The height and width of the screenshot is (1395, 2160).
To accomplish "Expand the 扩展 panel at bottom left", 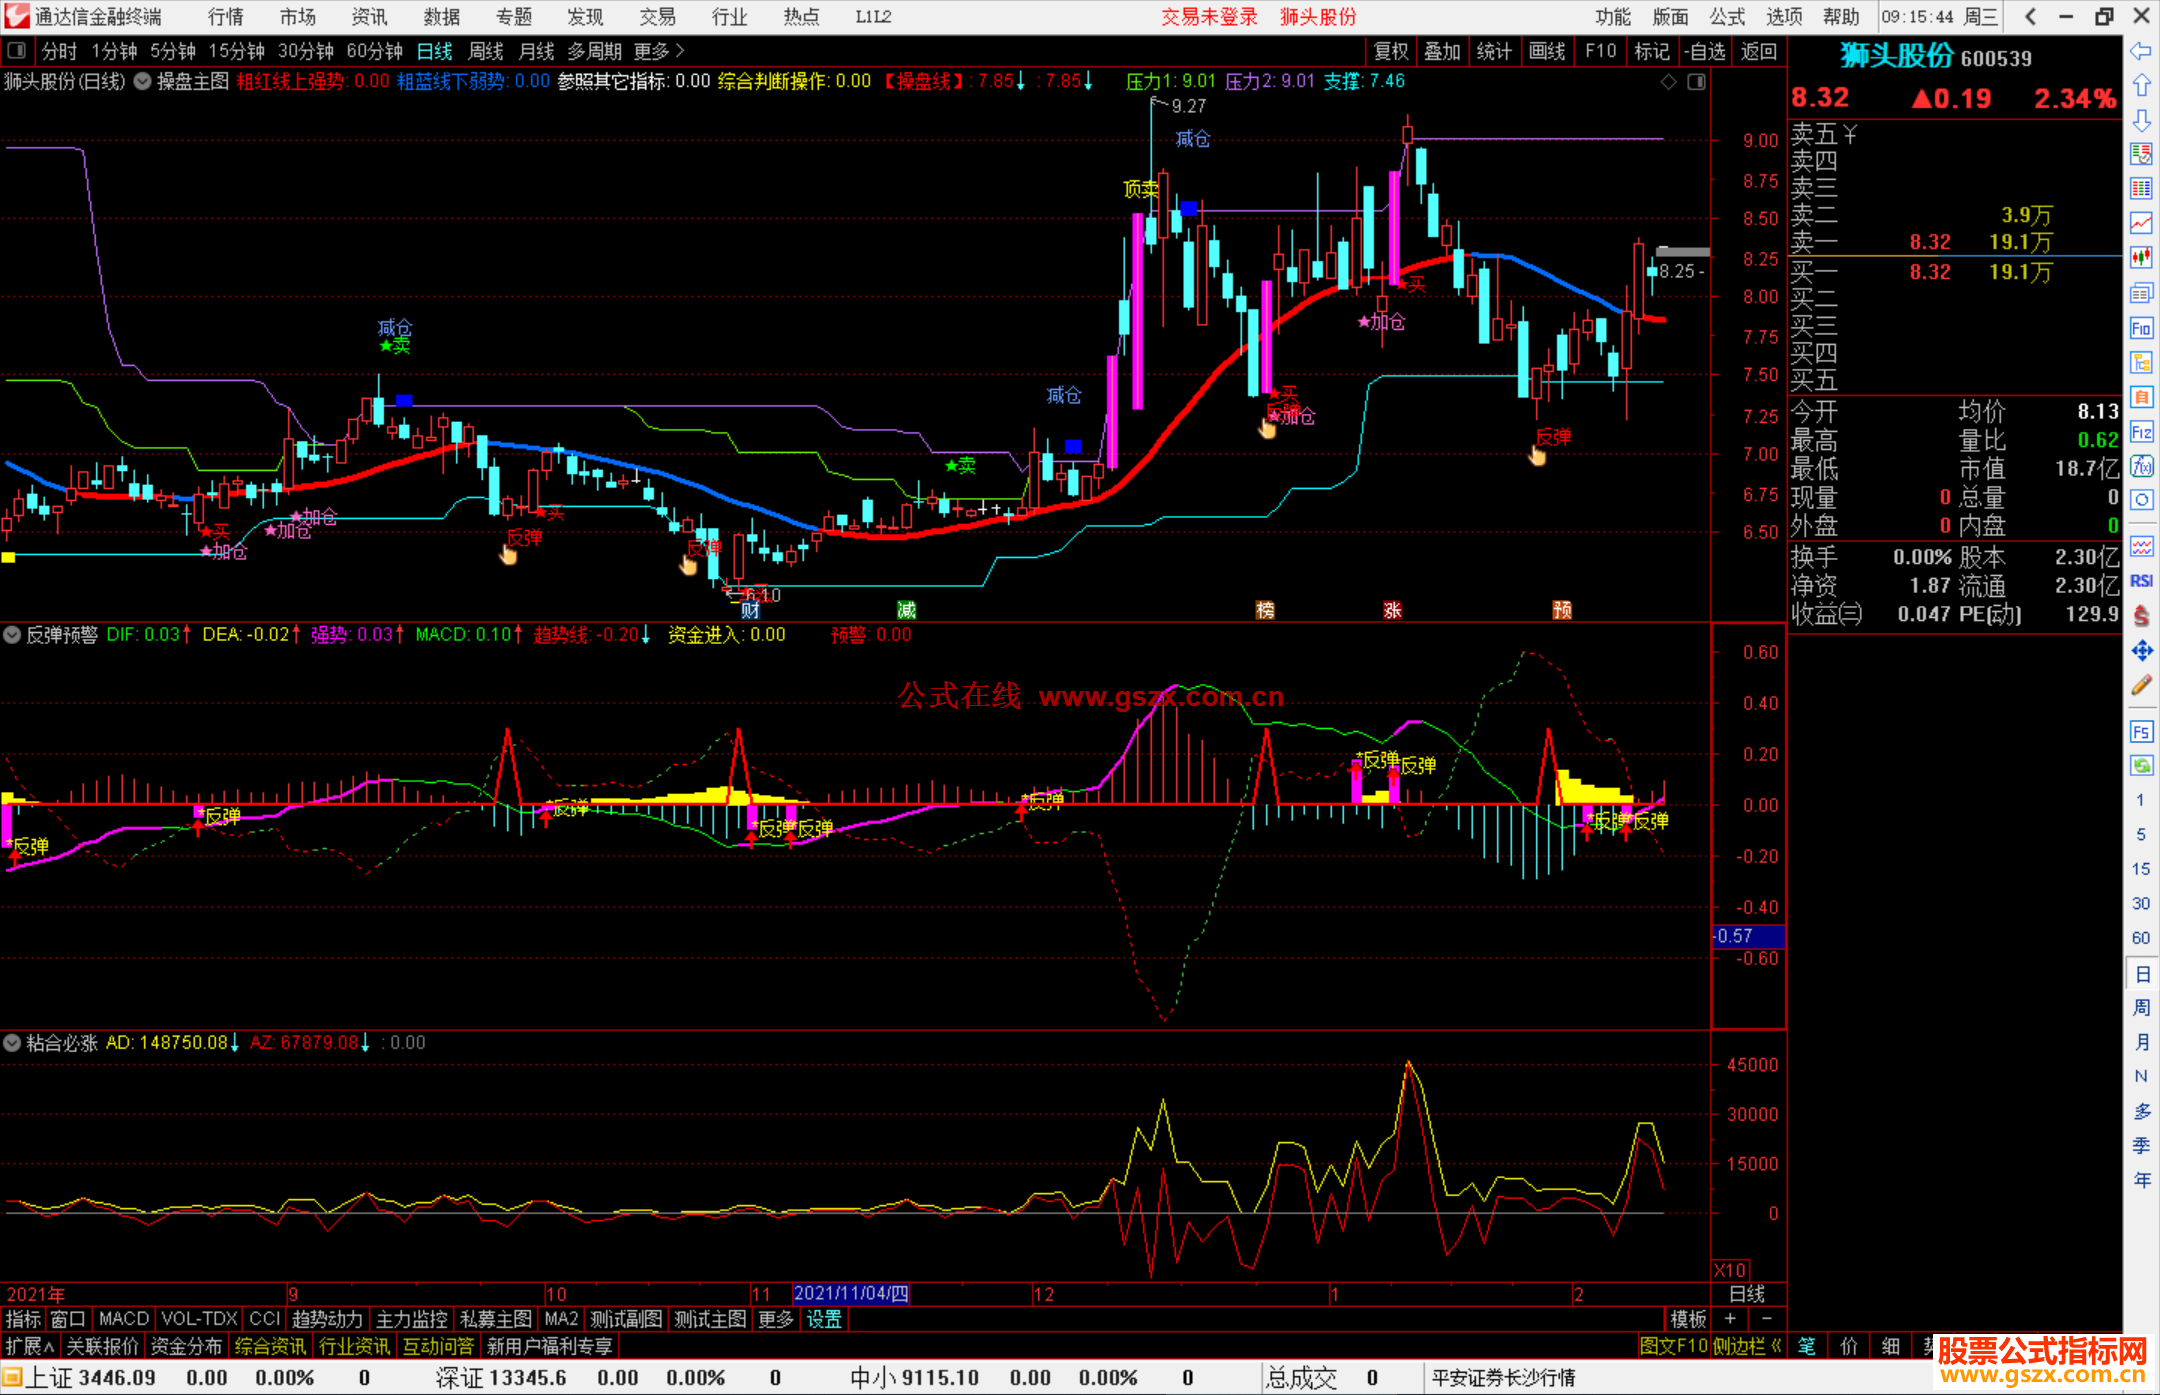I will tap(30, 1346).
